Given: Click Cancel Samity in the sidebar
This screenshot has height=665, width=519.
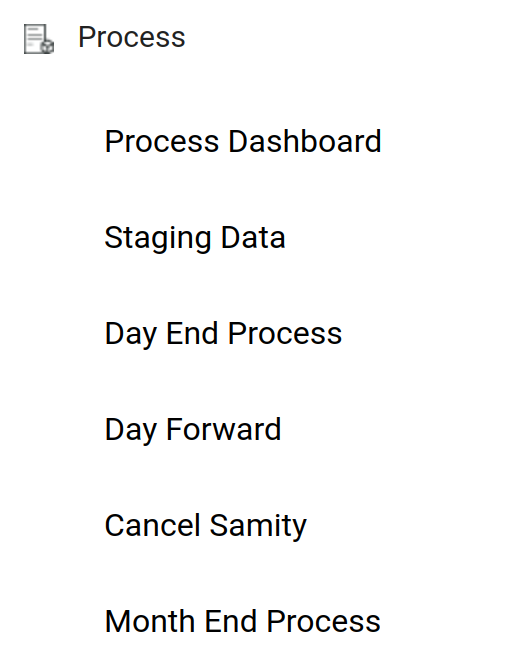Looking at the screenshot, I should (206, 526).
